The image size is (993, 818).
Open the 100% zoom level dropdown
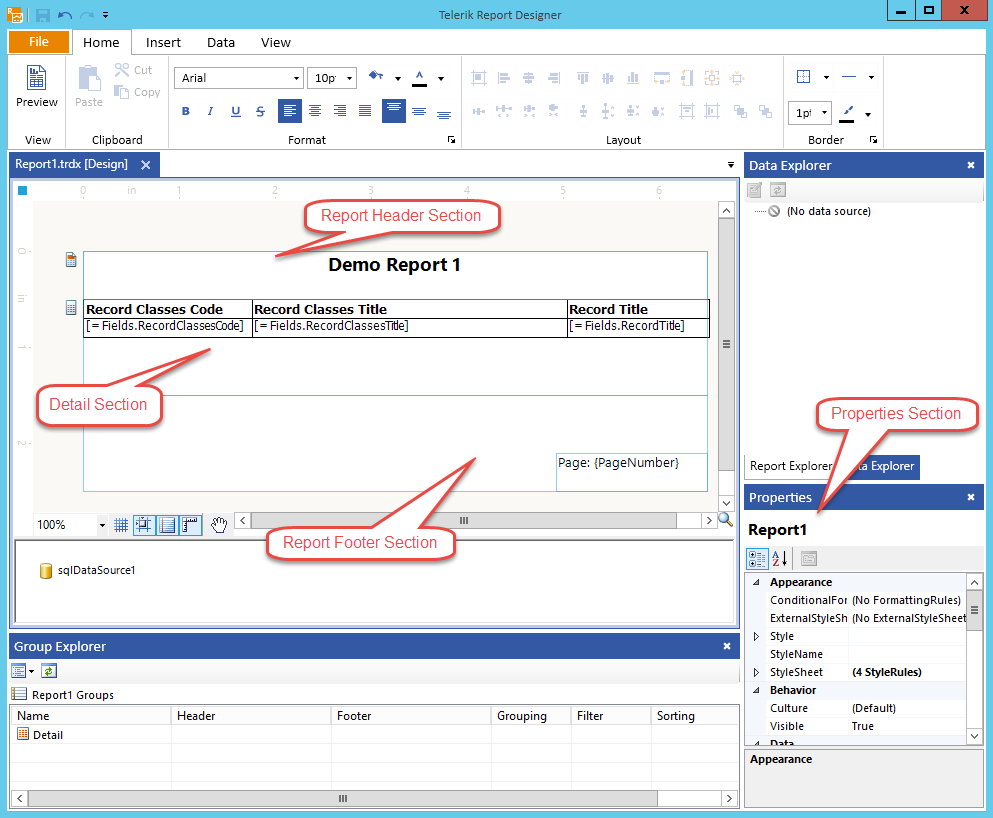point(102,525)
